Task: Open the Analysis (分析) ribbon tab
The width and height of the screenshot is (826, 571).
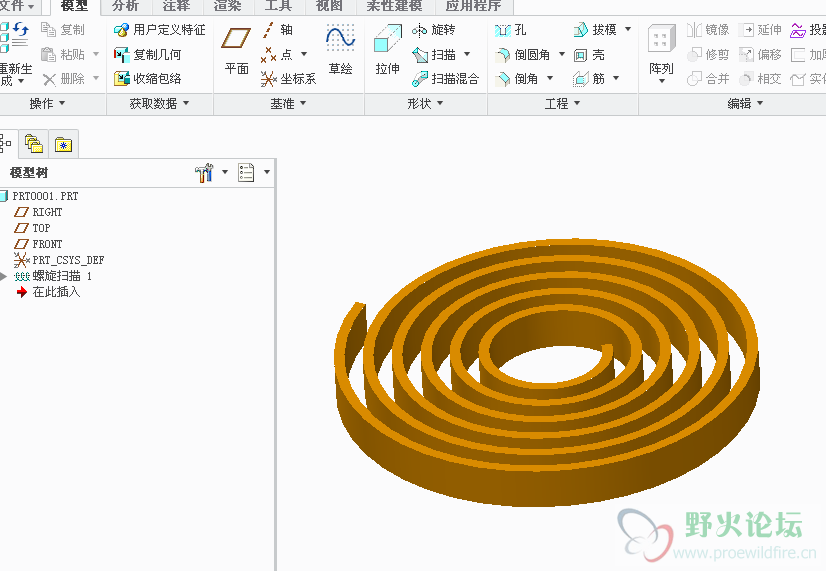Action: coord(125,6)
